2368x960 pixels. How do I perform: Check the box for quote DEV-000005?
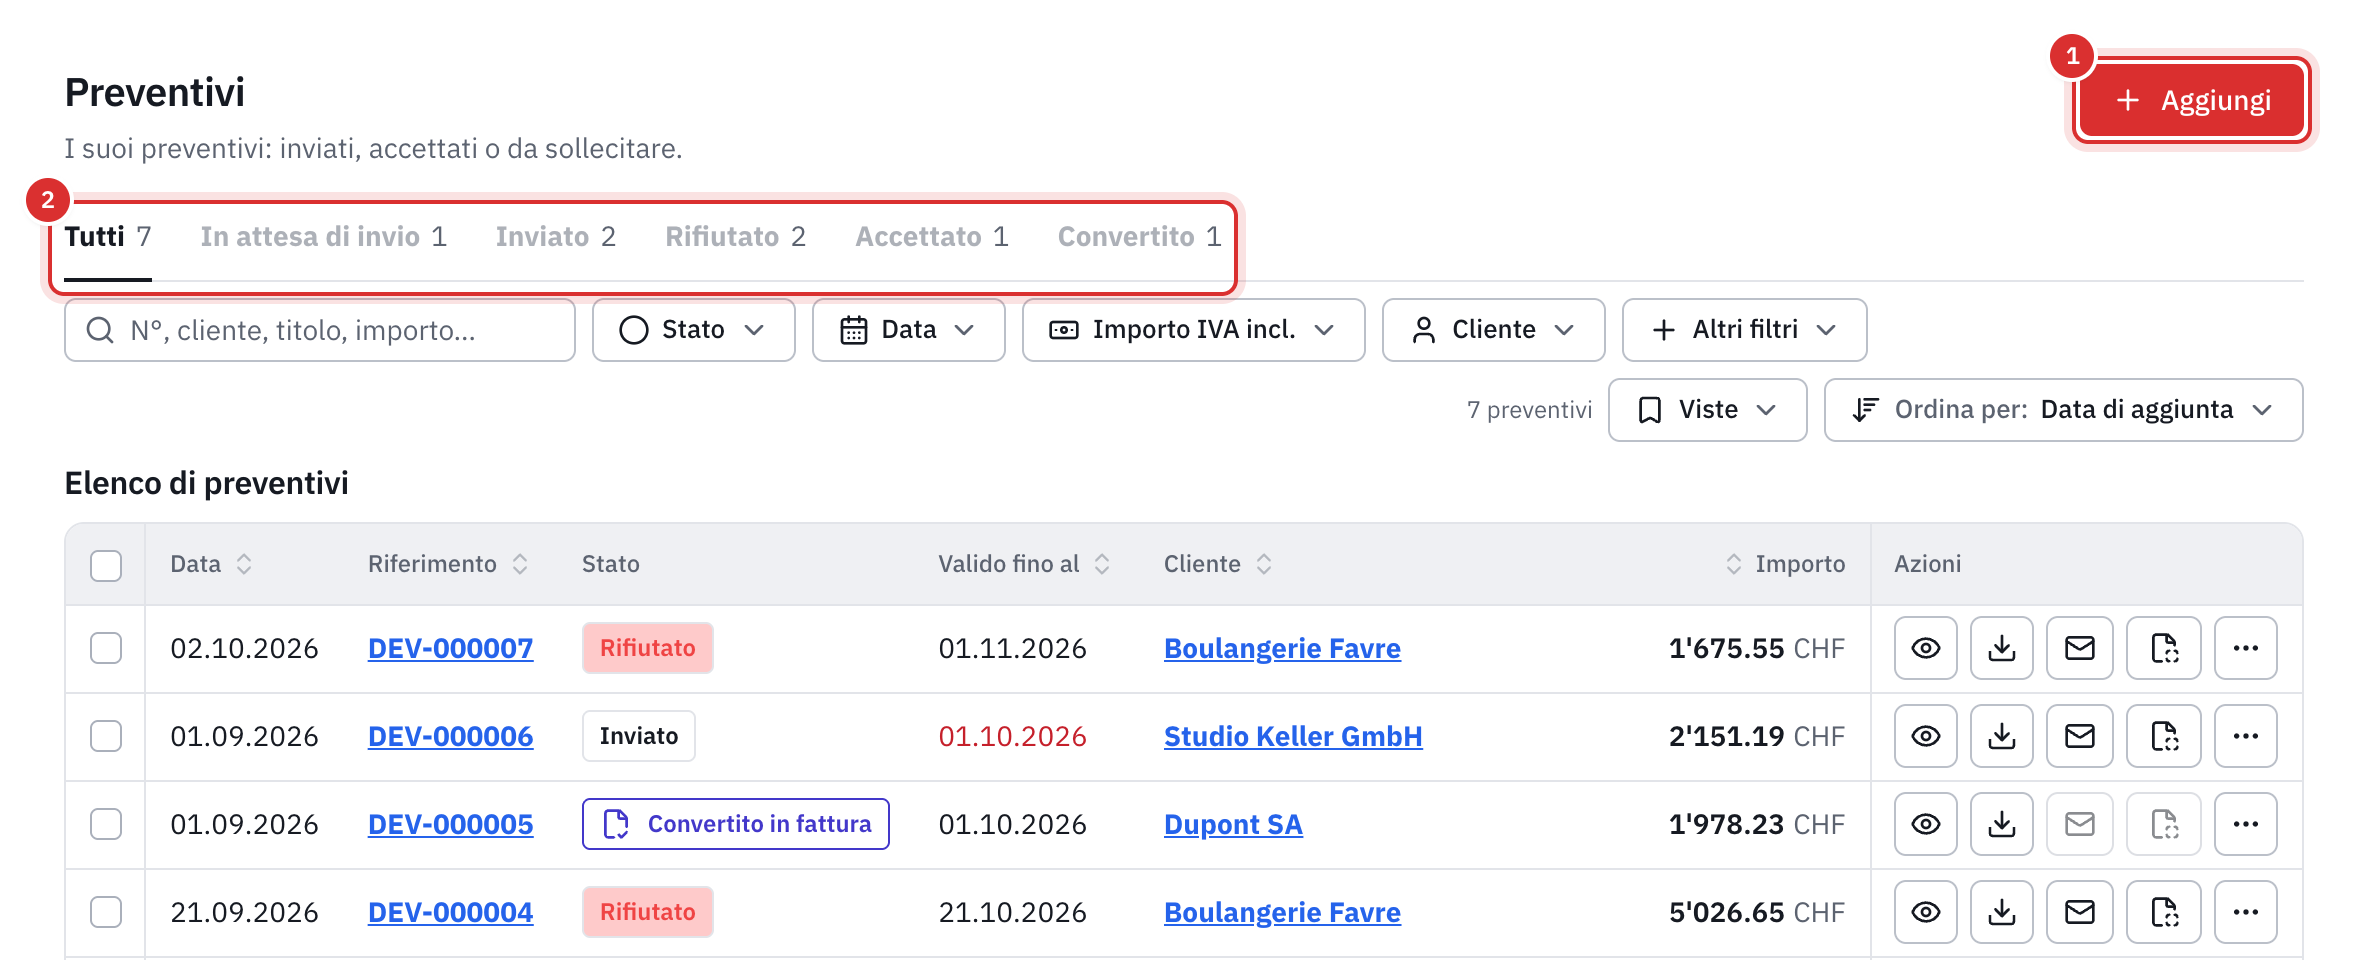106,824
